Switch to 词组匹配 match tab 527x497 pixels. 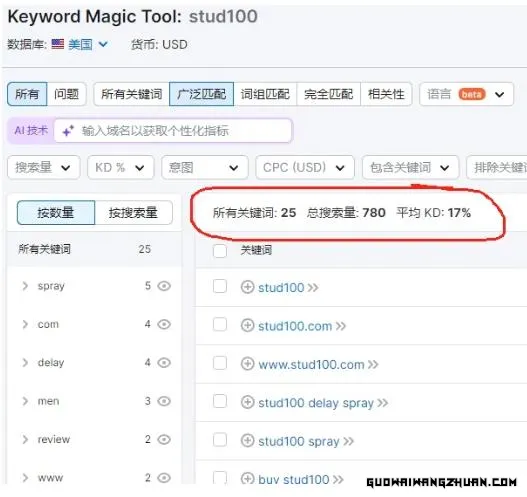pos(265,94)
